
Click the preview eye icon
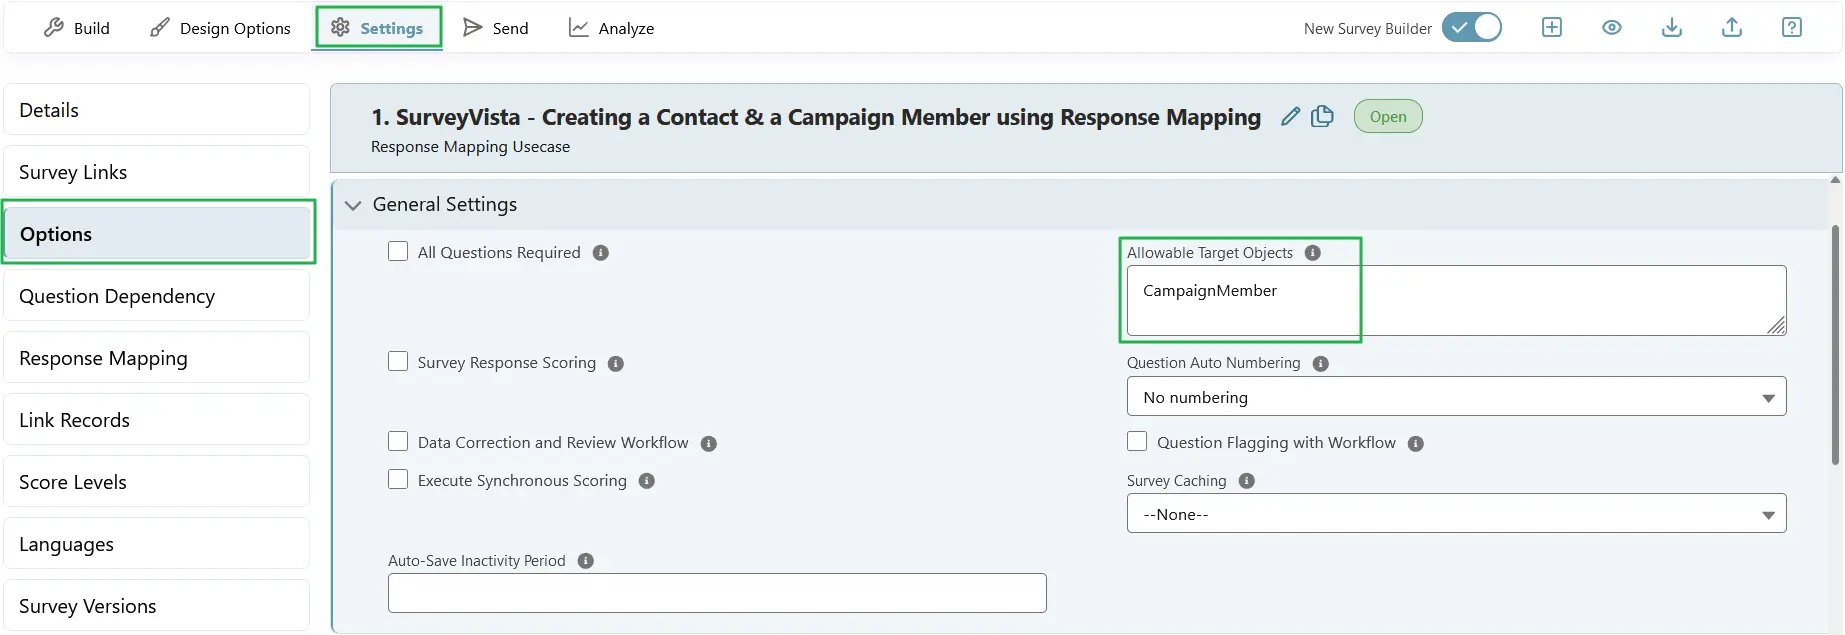coord(1611,27)
